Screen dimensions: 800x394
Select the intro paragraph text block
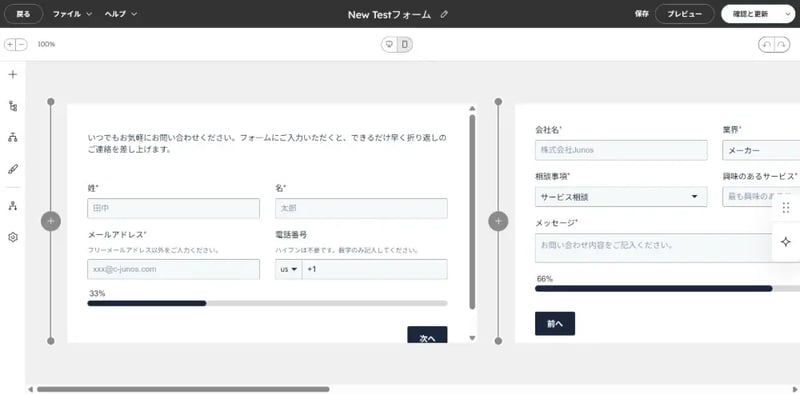(x=267, y=144)
